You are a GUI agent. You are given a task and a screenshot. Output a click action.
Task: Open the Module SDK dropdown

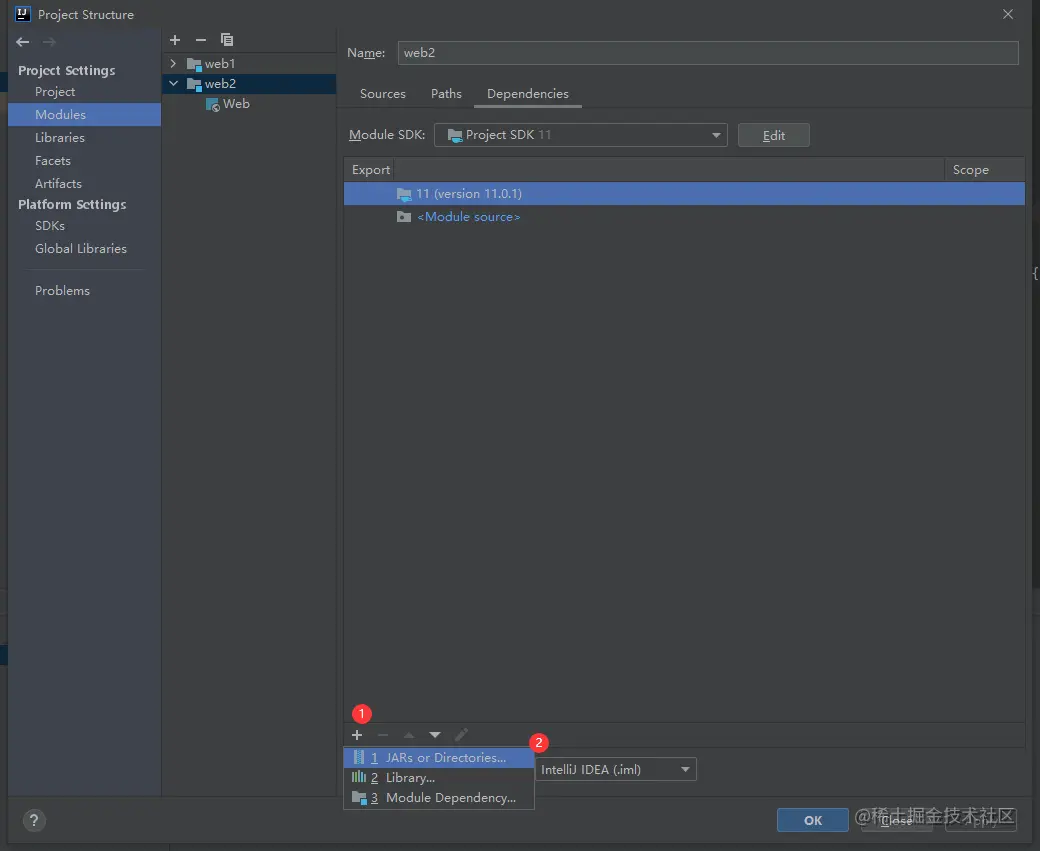(580, 135)
